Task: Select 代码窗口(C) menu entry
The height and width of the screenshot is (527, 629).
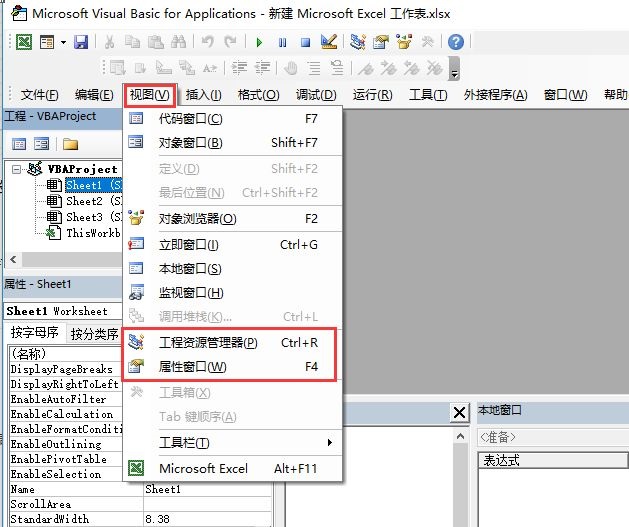Action: click(x=233, y=119)
